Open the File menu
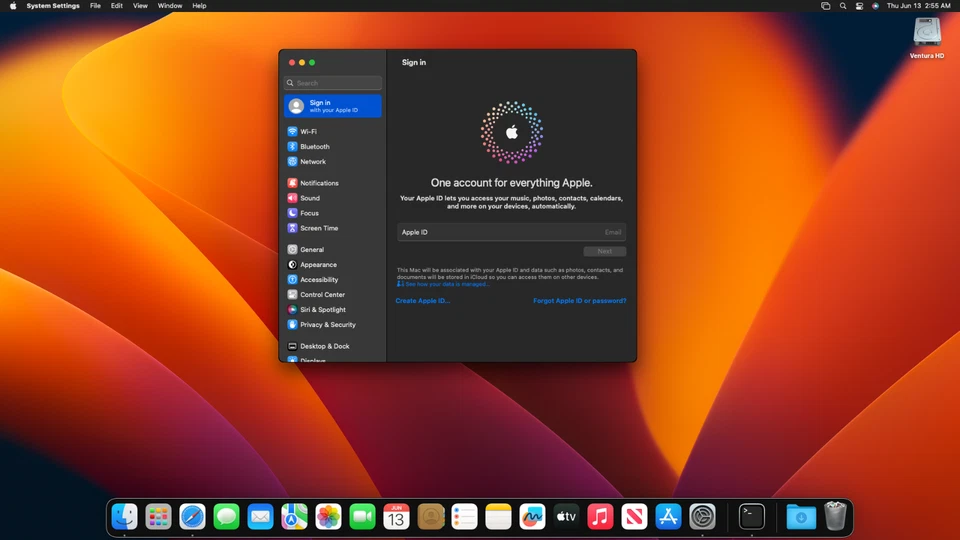 click(x=96, y=6)
